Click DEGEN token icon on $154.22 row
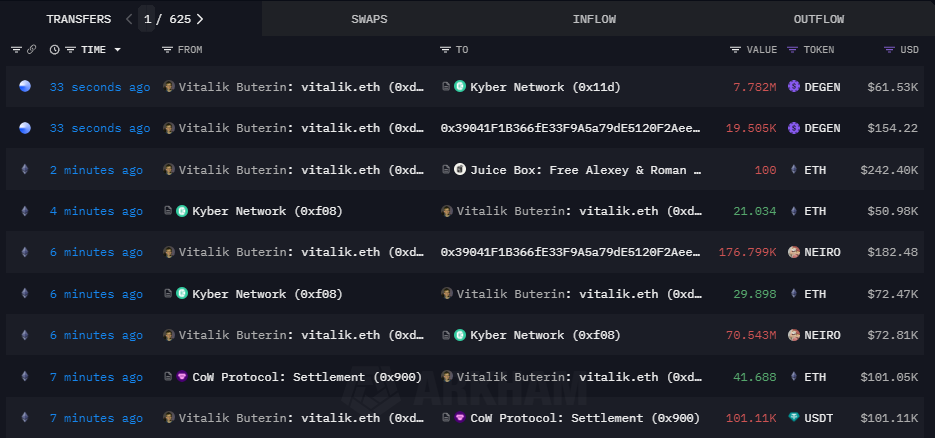Image resolution: width=935 pixels, height=438 pixels. pos(794,128)
